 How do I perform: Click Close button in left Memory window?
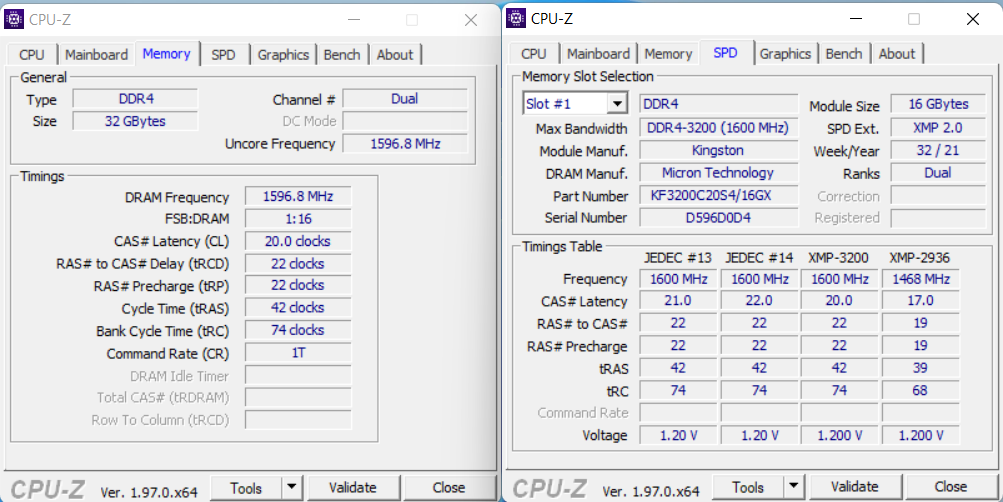pos(448,488)
